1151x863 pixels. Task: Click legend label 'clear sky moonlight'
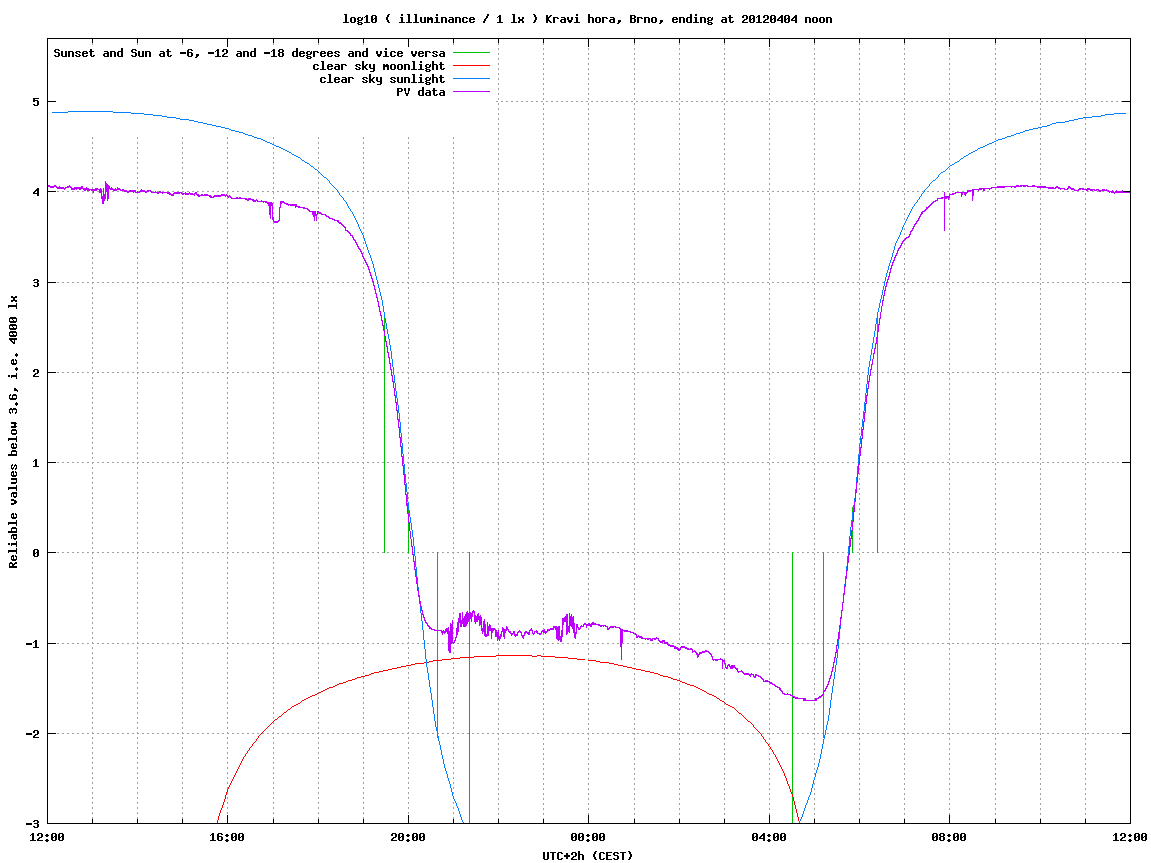click(x=379, y=66)
